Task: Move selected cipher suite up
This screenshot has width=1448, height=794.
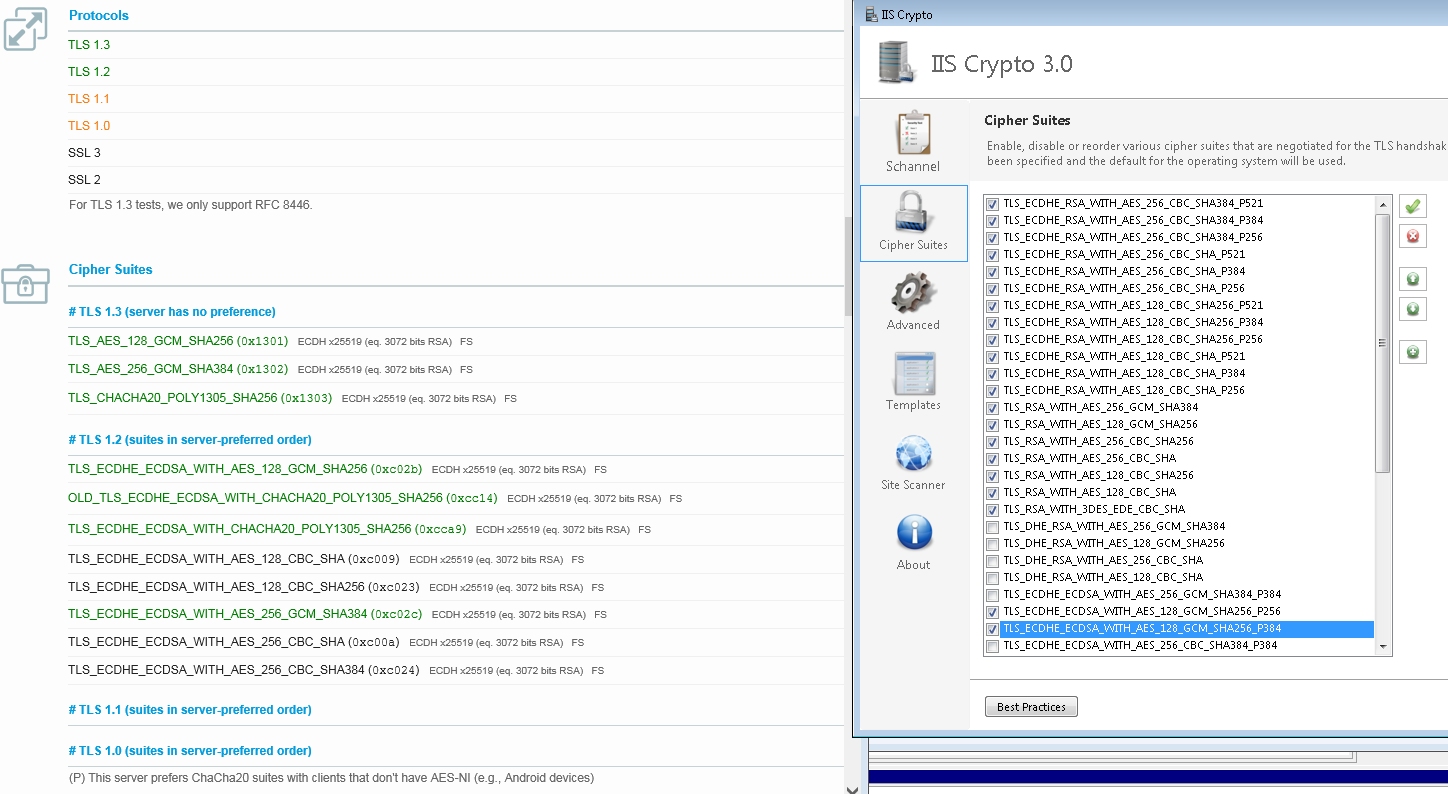Action: coord(1412,278)
